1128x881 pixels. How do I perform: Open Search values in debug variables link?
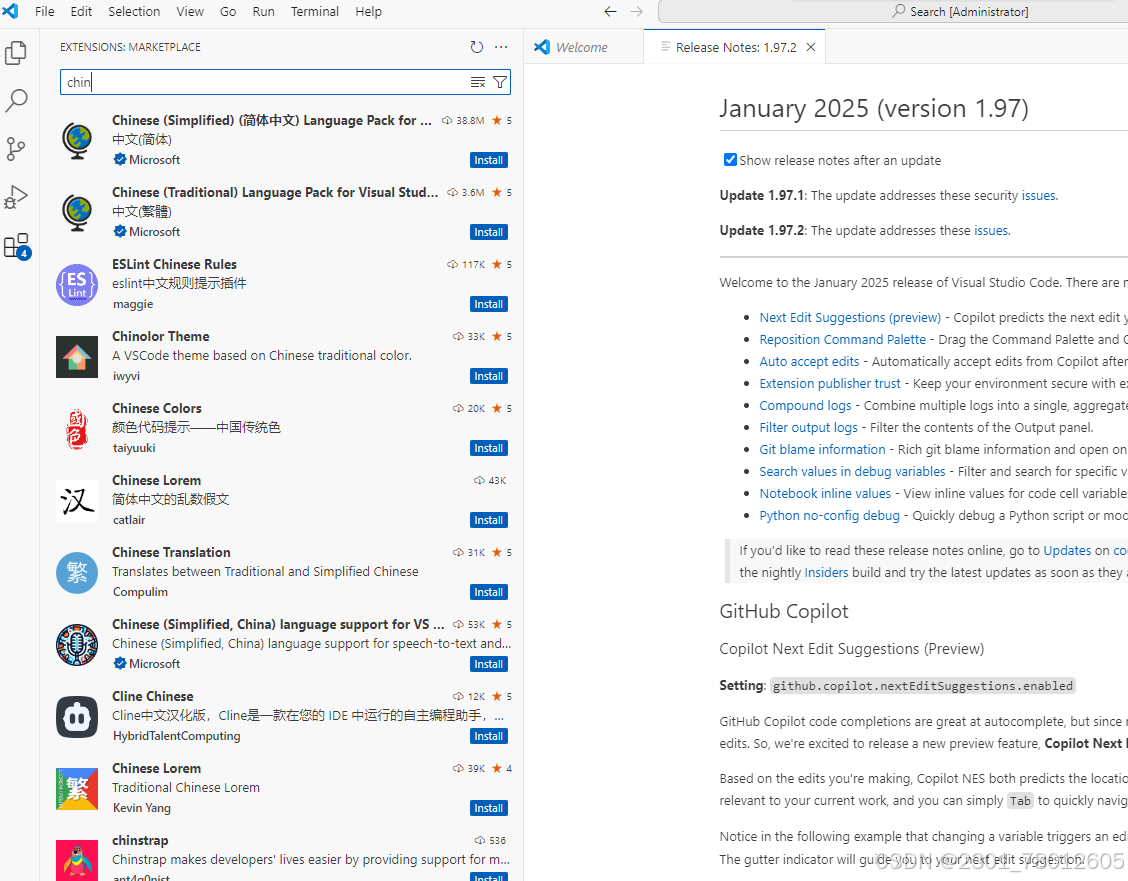852,471
